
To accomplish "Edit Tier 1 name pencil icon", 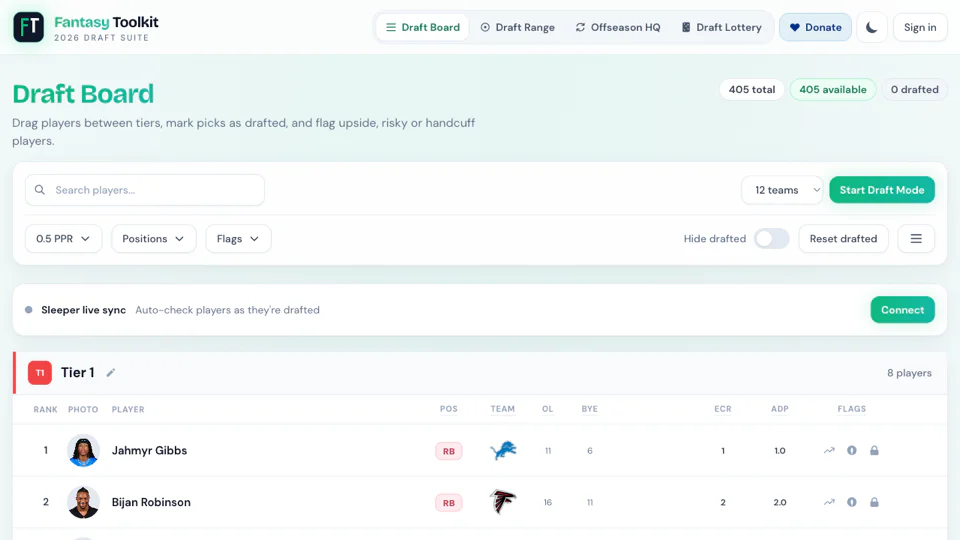I will [x=111, y=373].
